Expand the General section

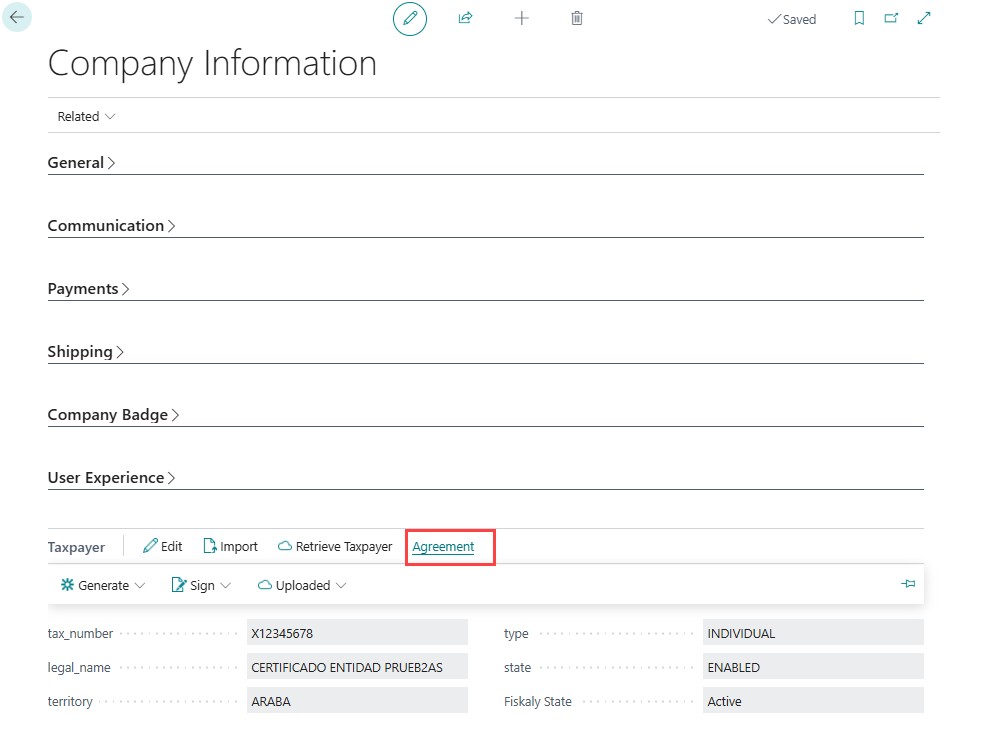tap(81, 162)
